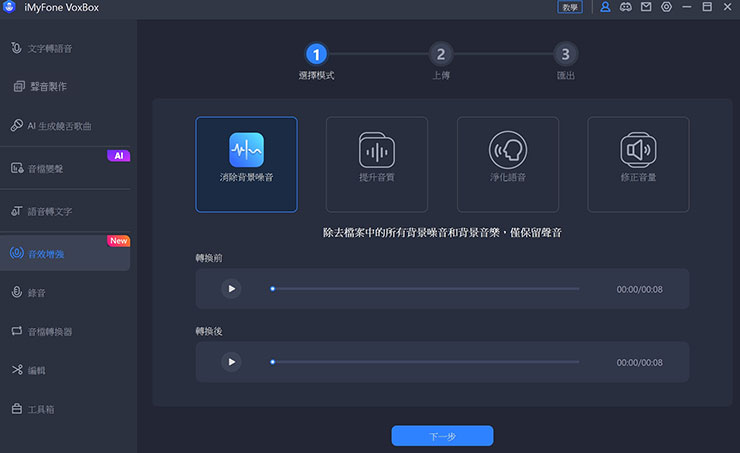Click the microphone icon beside AI 生成饒舌歌曲
The image size is (740, 453).
(17, 126)
